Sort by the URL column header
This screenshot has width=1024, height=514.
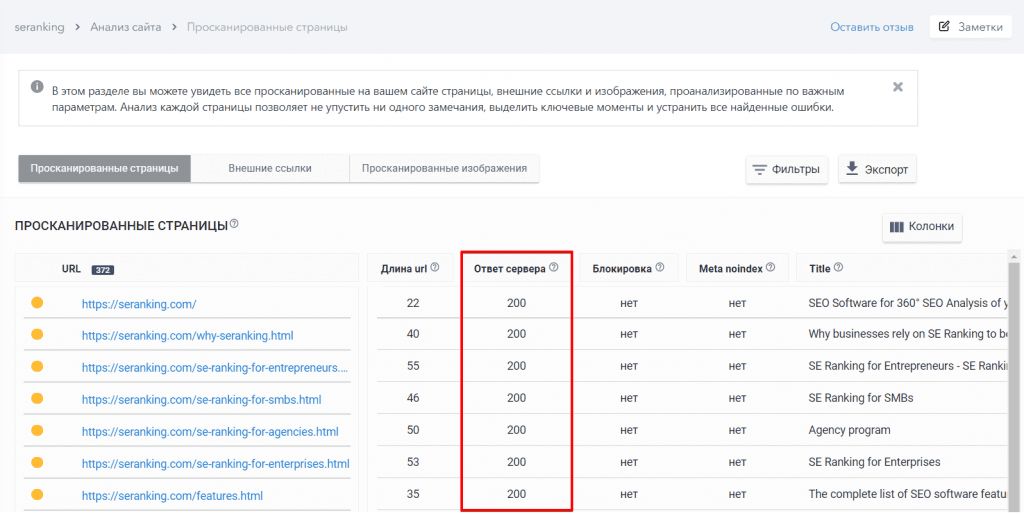click(71, 268)
